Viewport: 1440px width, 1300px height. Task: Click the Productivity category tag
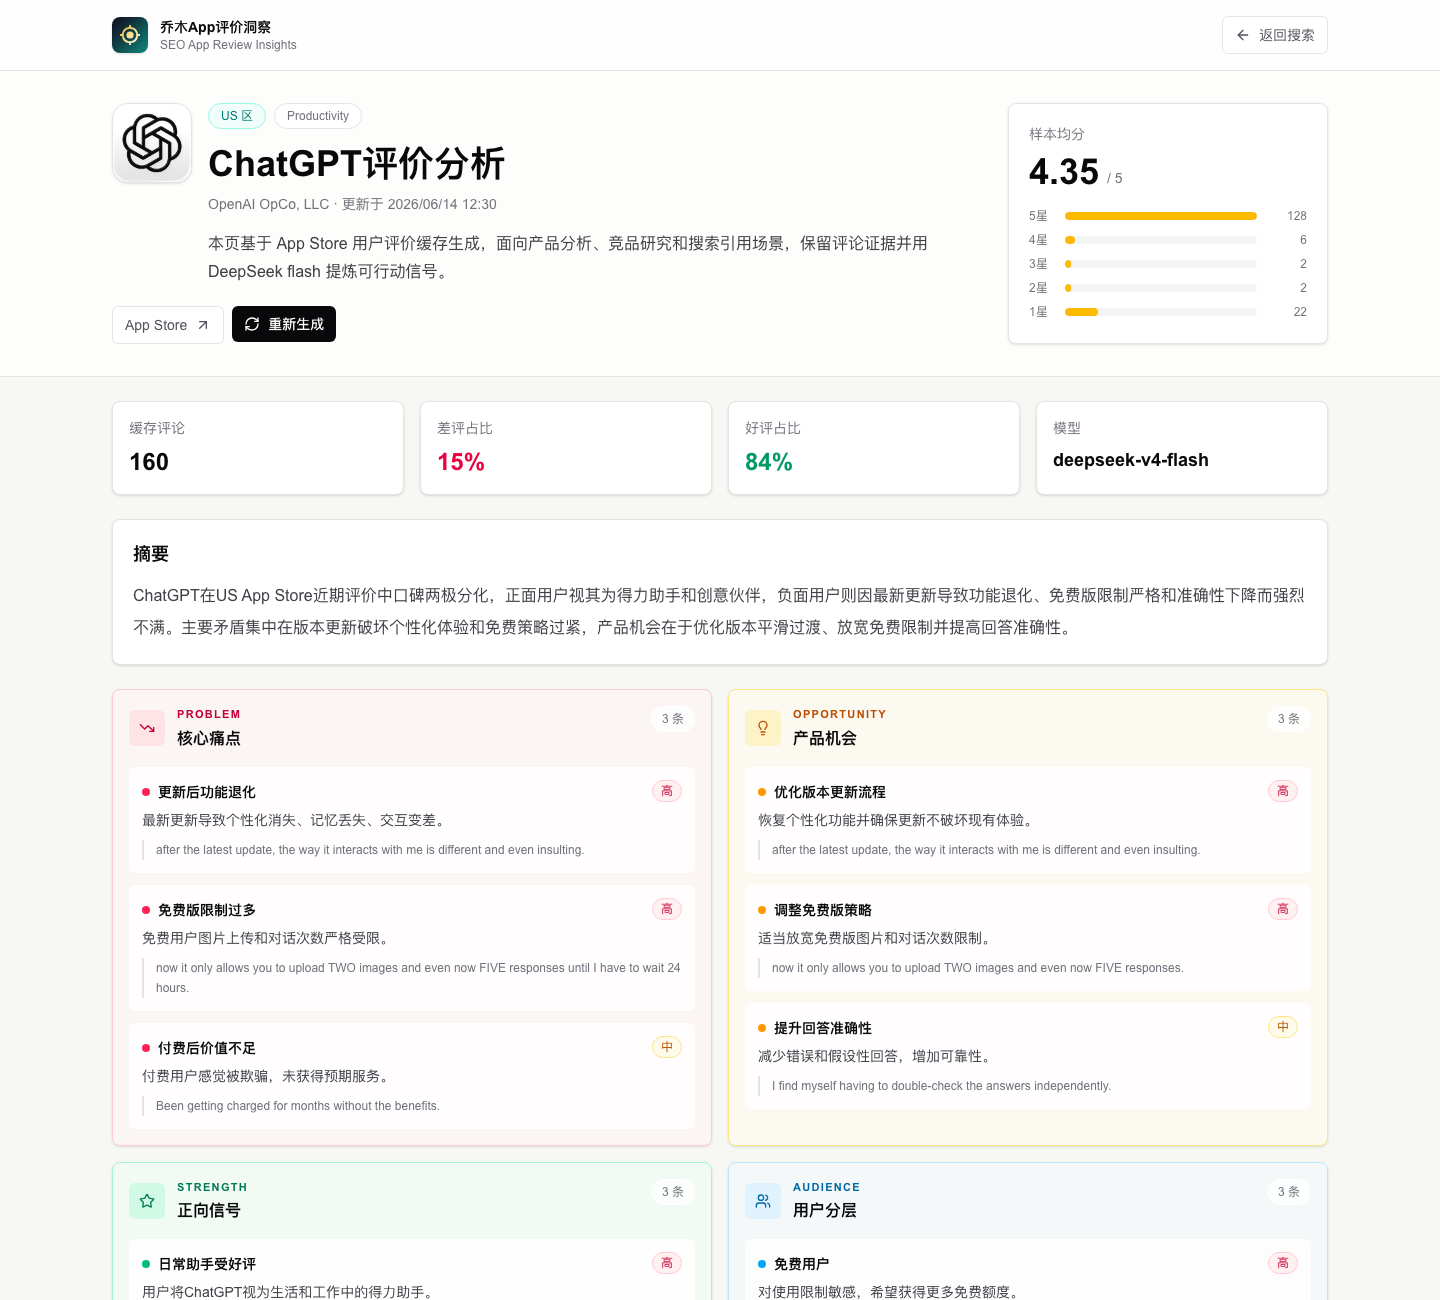coord(318,116)
